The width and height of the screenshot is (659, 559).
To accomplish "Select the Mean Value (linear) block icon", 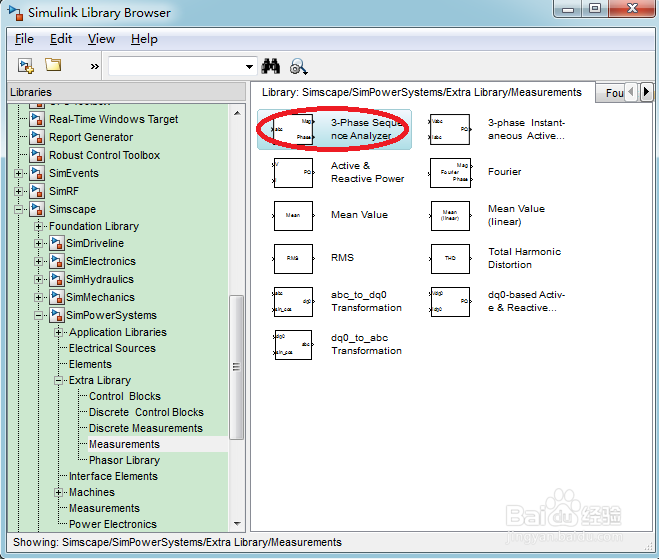I will pos(450,216).
